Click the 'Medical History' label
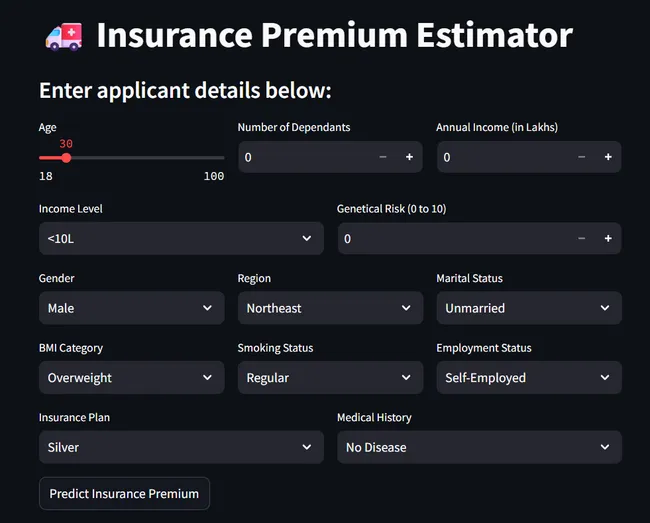Screen dimensions: 650x523 point(374,417)
